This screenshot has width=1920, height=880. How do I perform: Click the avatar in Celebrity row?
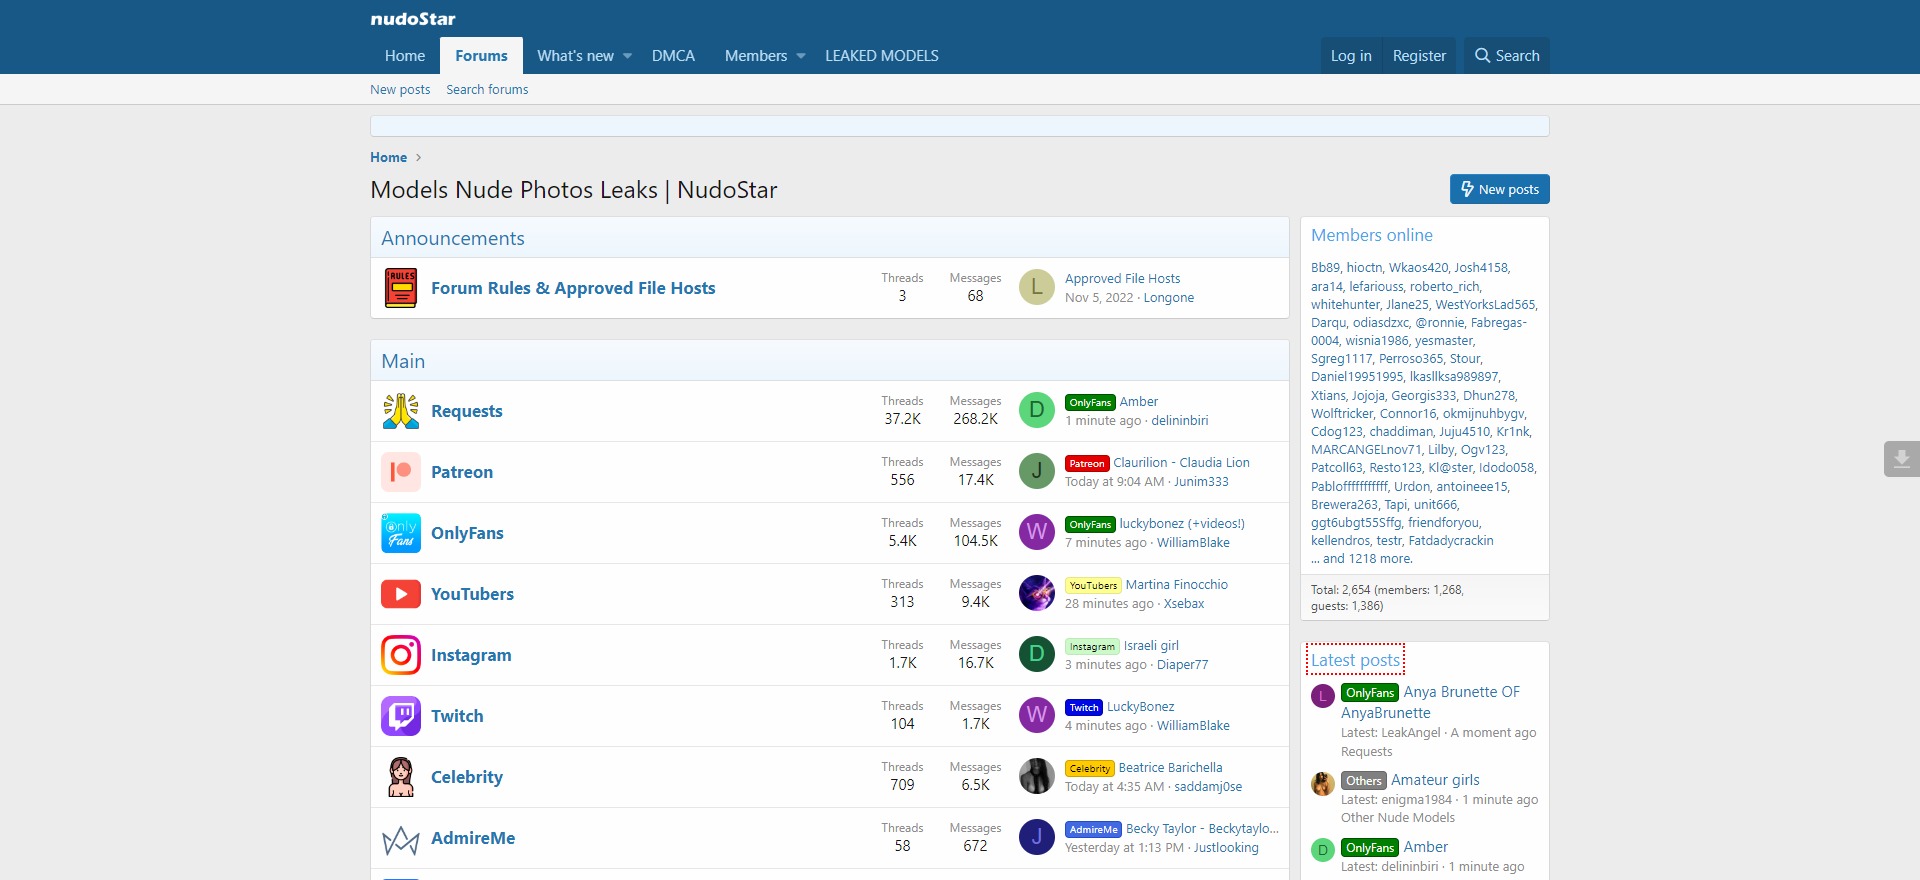click(1037, 776)
